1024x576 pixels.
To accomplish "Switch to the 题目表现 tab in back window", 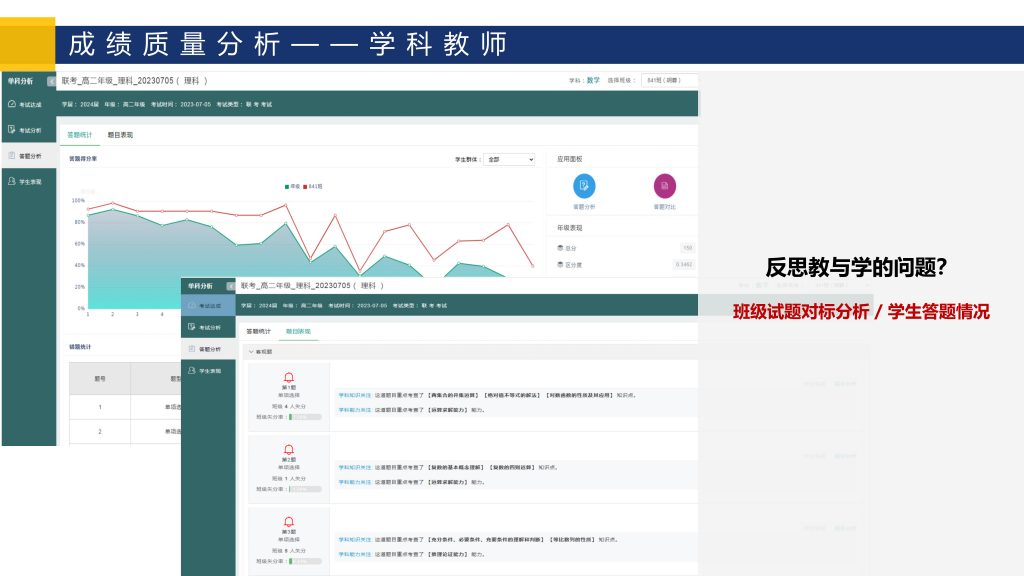I will [x=119, y=135].
